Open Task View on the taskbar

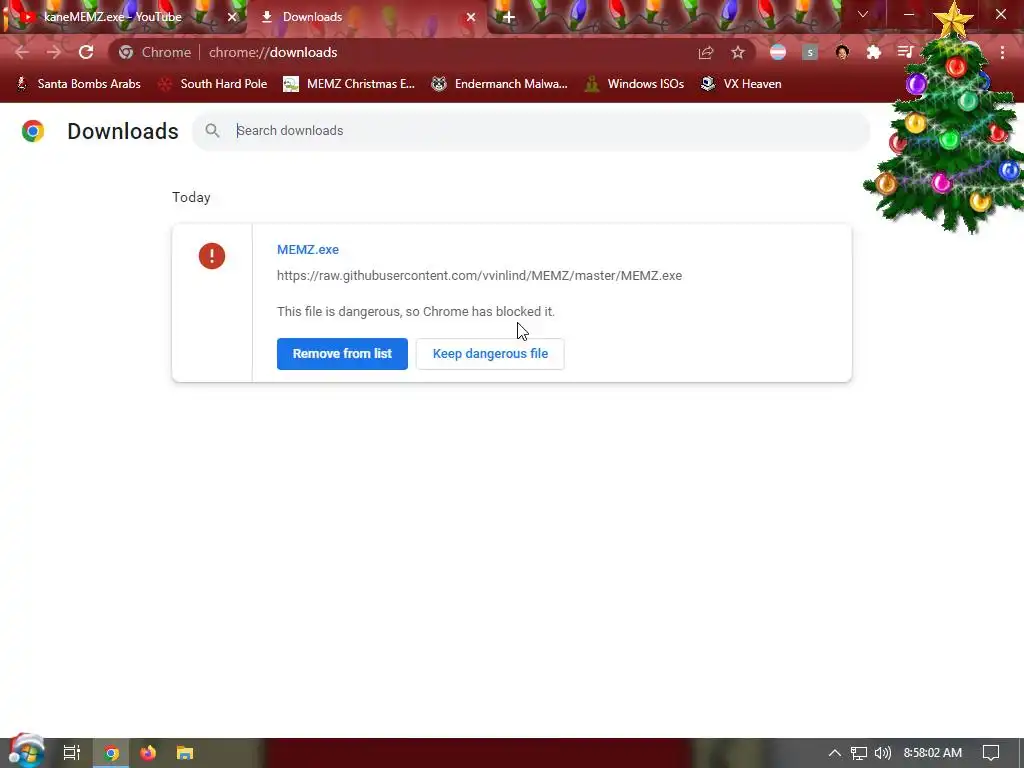click(72, 753)
